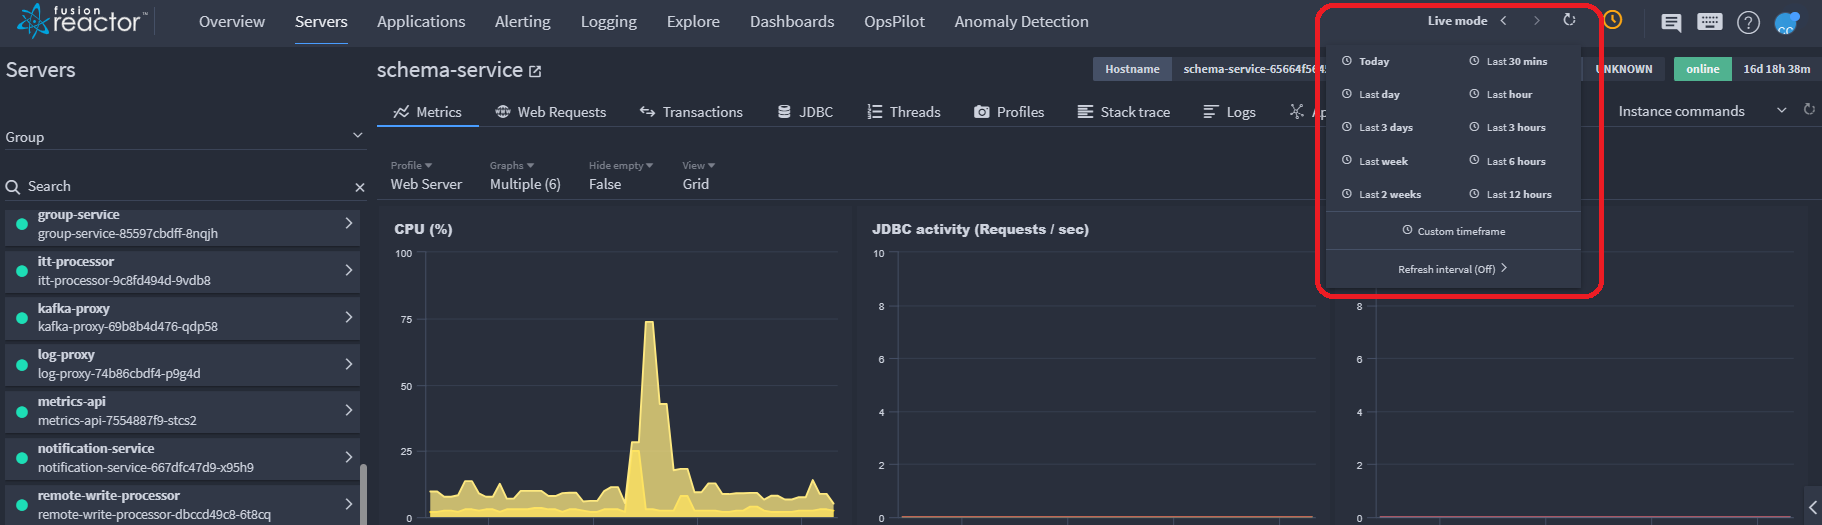
Task: Switch to the Threads tab
Action: [x=904, y=112]
